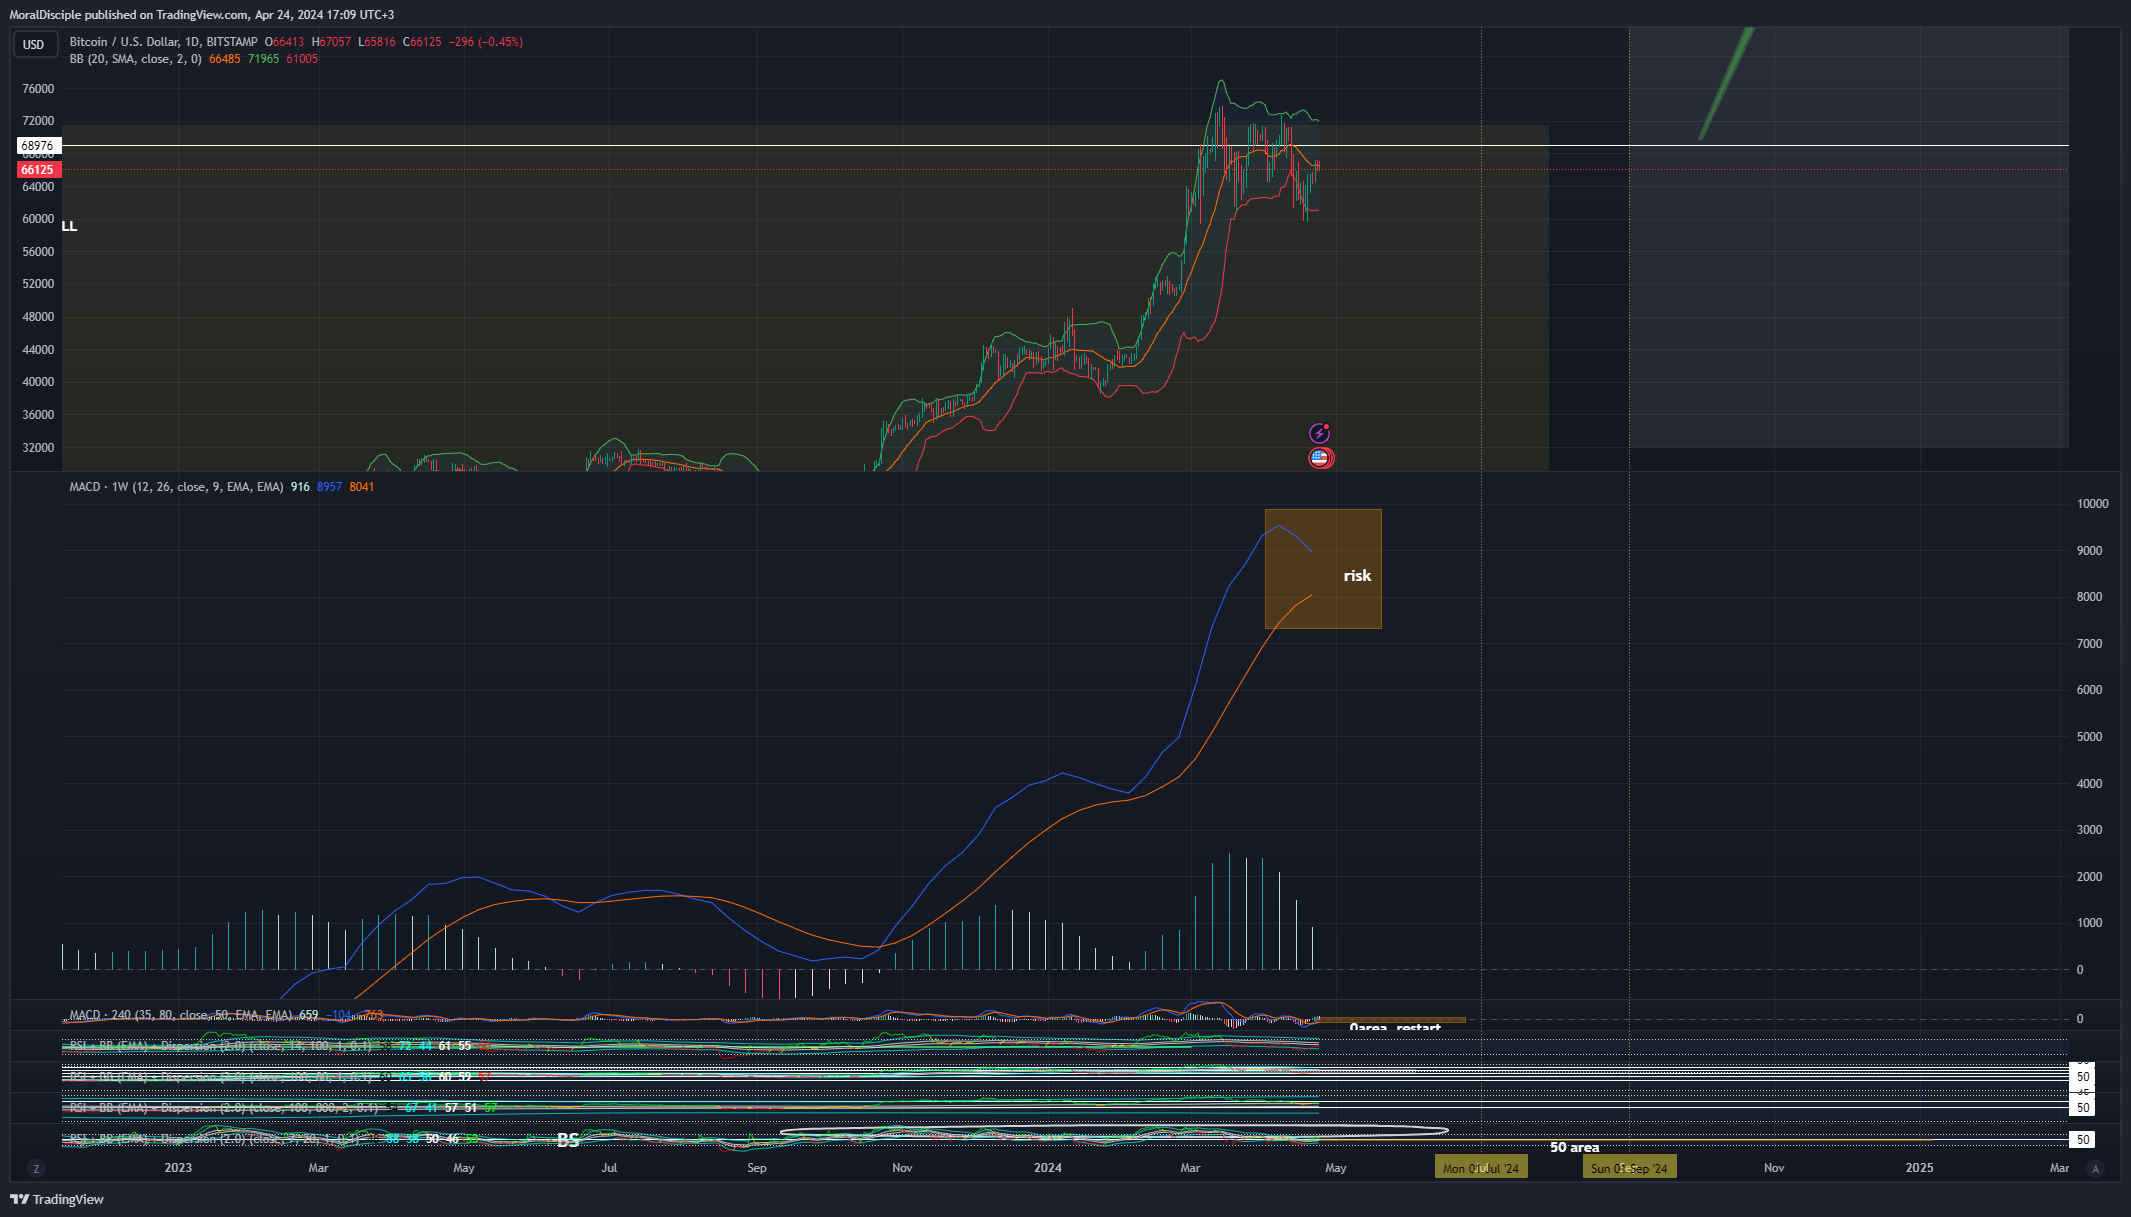
Task: Click the MACD 1W indicator legend
Action: pos(176,487)
